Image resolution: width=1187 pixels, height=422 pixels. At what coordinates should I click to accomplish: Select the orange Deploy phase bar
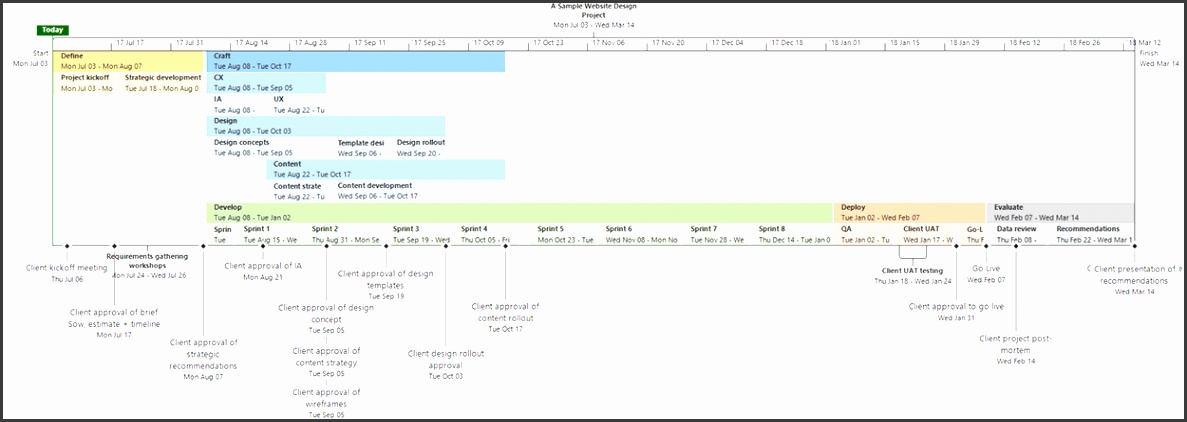(x=910, y=212)
